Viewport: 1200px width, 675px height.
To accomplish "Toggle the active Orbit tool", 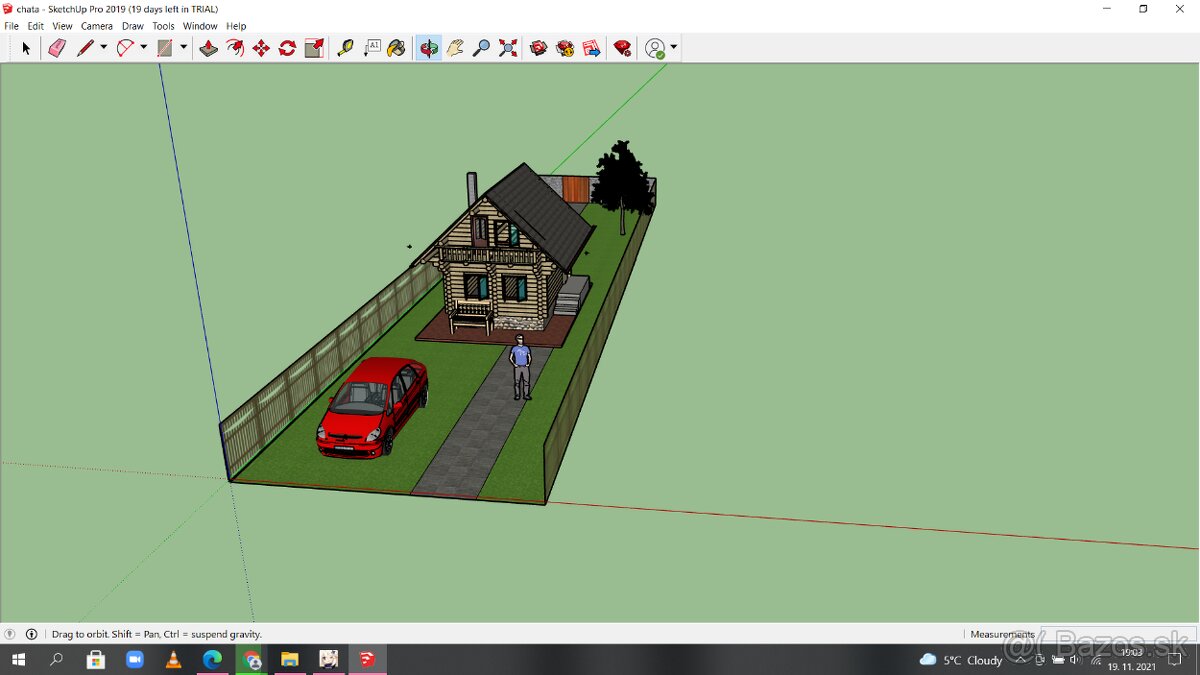I will 429,48.
